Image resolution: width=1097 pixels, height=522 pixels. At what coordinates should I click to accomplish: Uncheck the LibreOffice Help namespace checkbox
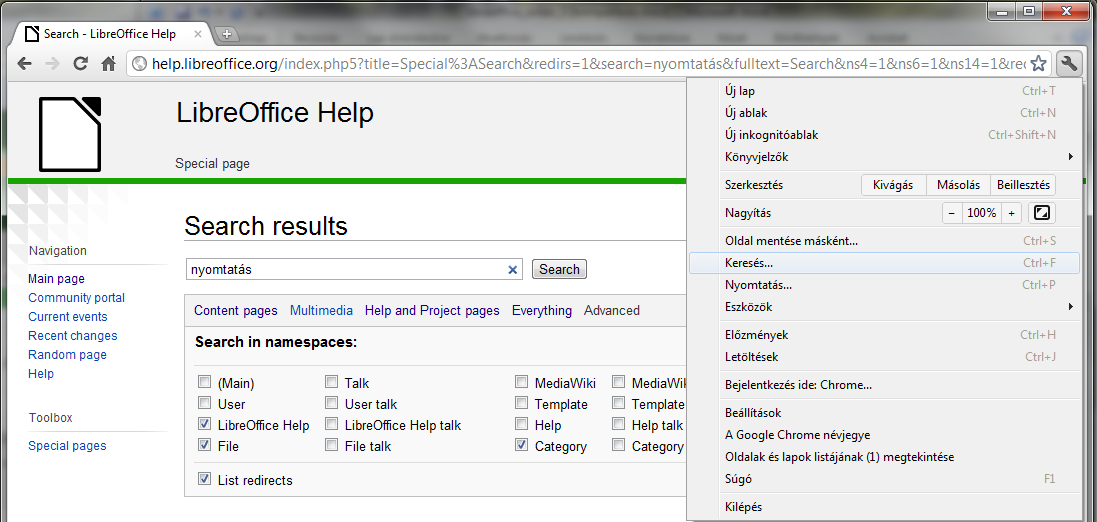pyautogui.click(x=204, y=424)
